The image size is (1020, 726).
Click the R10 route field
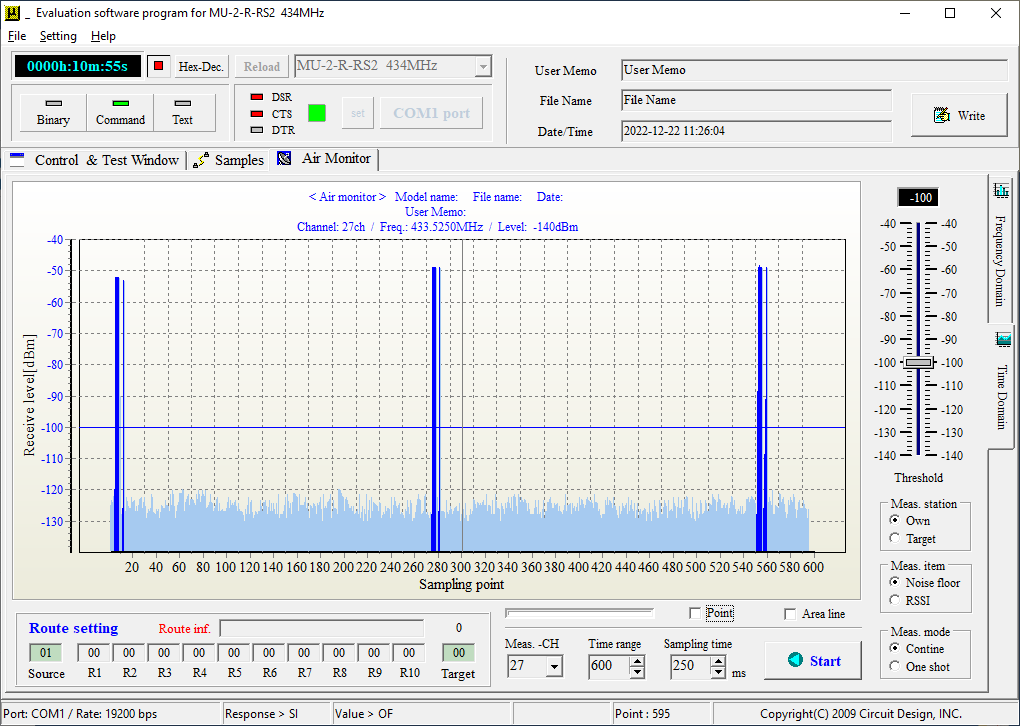tap(409, 652)
